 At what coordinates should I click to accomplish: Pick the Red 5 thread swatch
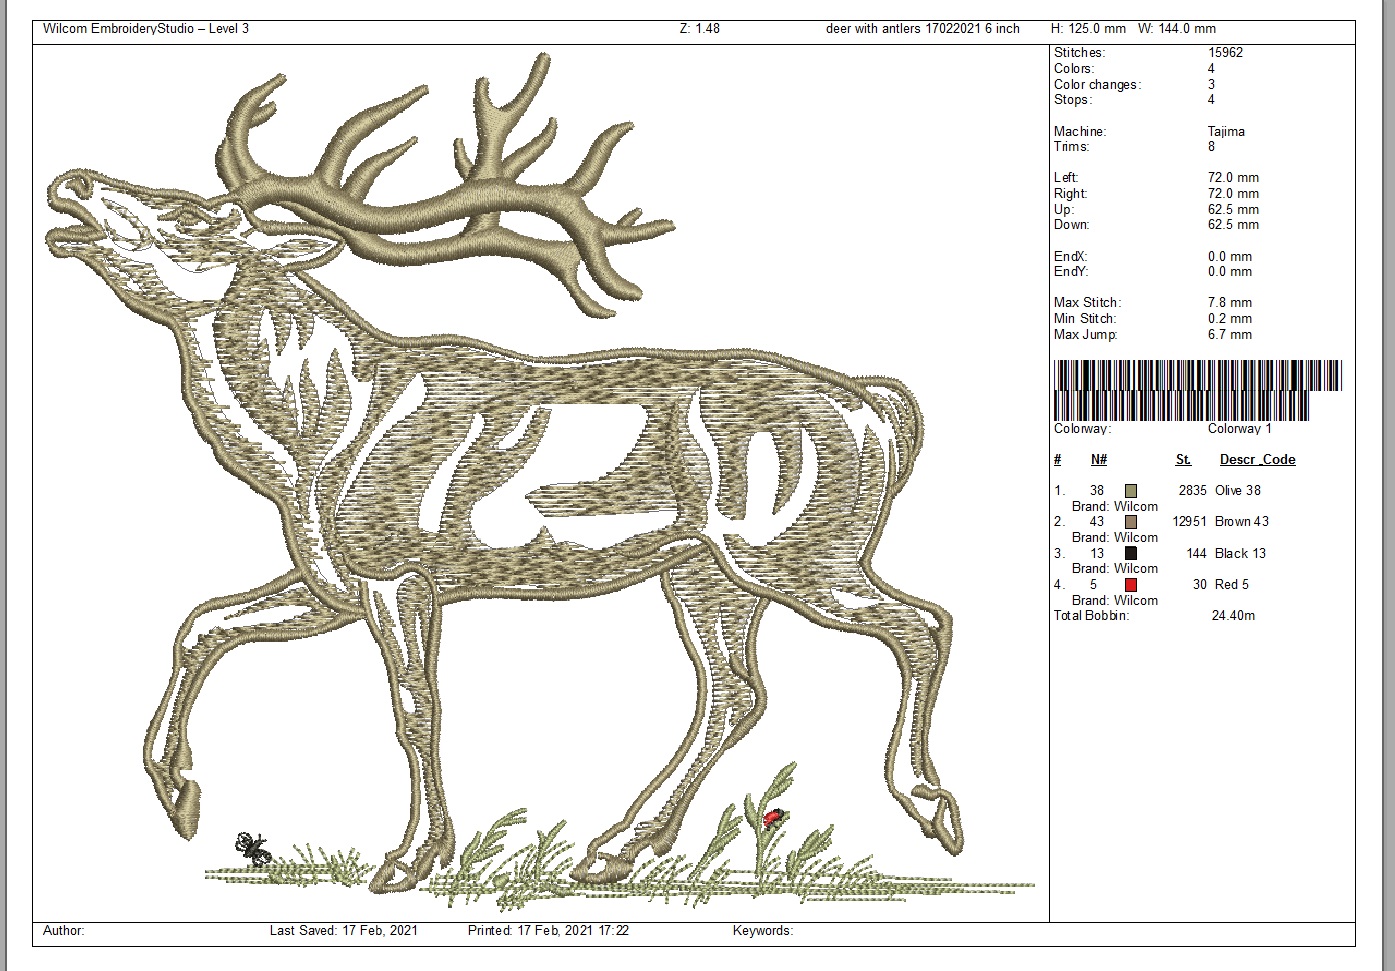pos(1130,585)
